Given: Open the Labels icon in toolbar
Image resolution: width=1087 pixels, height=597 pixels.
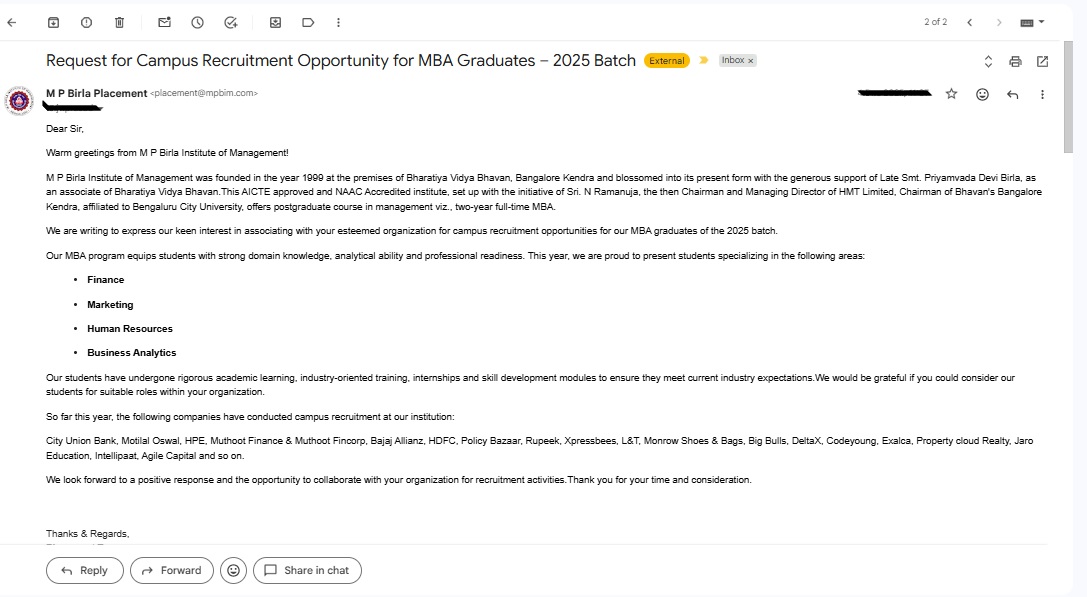Looking at the screenshot, I should point(308,23).
